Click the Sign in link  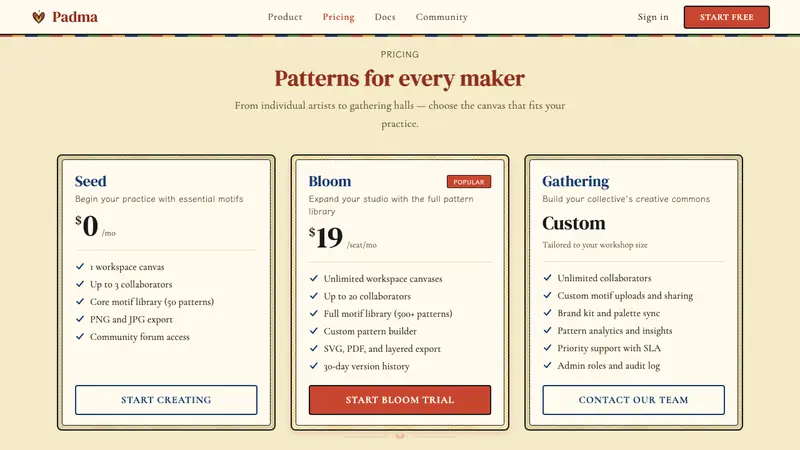[x=653, y=17]
